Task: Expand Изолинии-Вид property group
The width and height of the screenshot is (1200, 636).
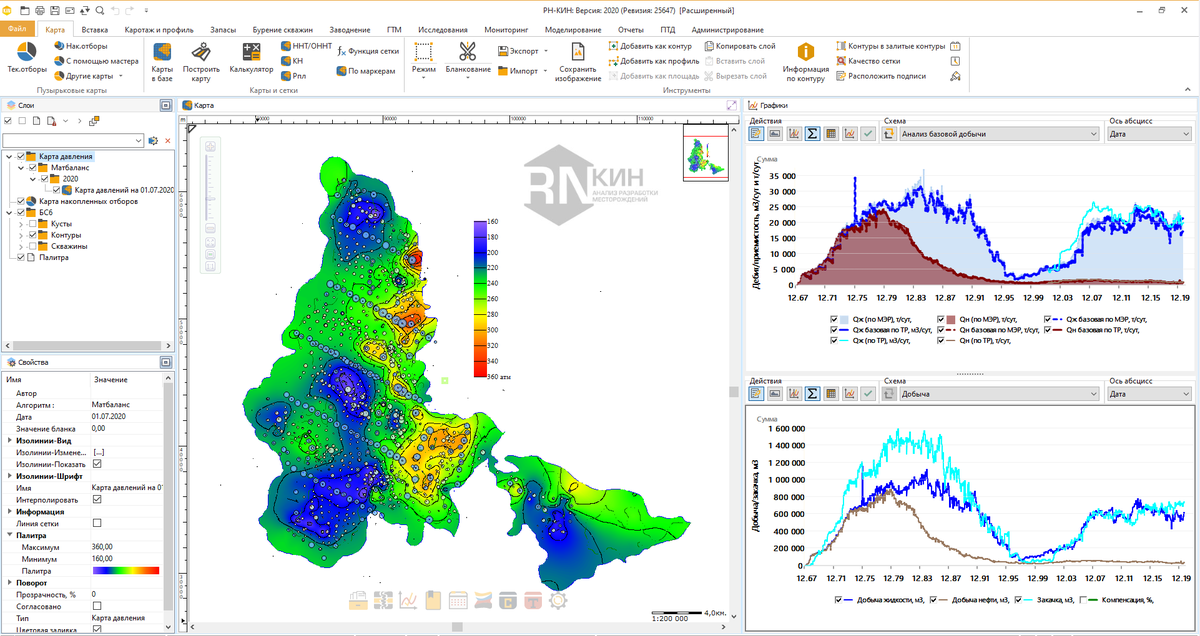Action: coord(10,440)
